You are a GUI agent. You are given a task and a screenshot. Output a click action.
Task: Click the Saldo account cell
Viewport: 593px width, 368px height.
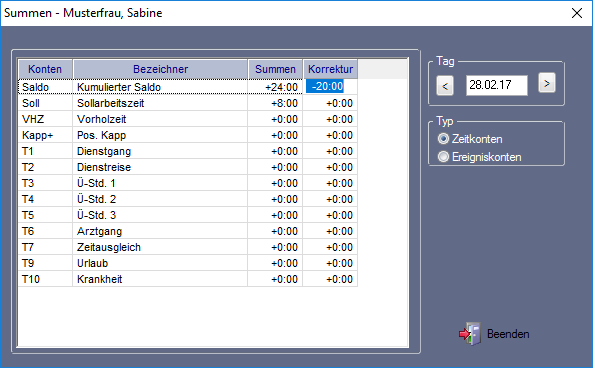[45, 87]
